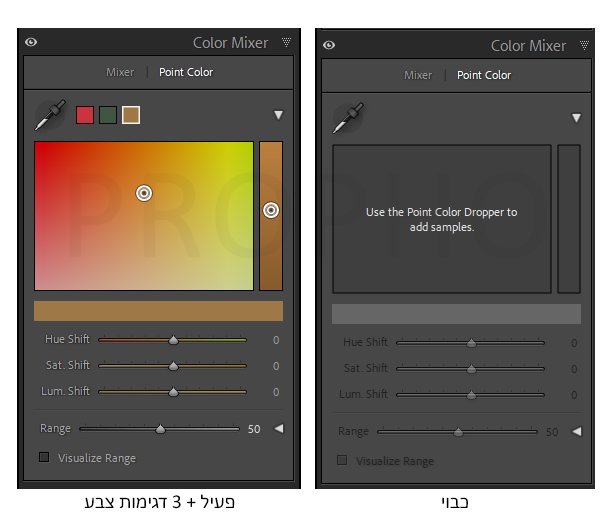Viewport: 616px width, 517px height.
Task: Select the tan brown color sample swatch
Action: pos(131,115)
